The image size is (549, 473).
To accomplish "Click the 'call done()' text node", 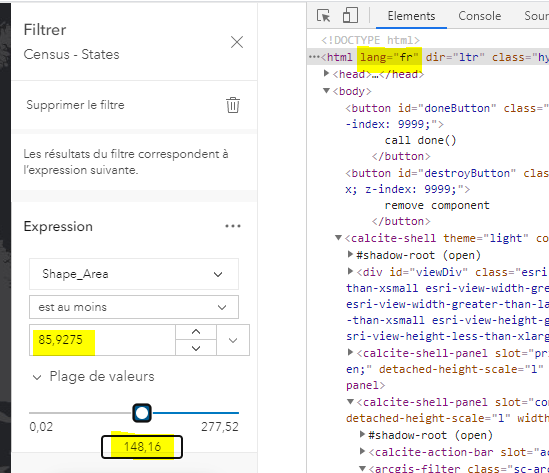I will (x=420, y=140).
